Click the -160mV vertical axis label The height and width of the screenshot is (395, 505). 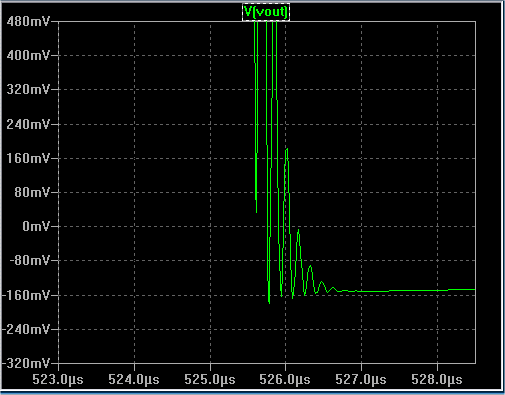26,295
